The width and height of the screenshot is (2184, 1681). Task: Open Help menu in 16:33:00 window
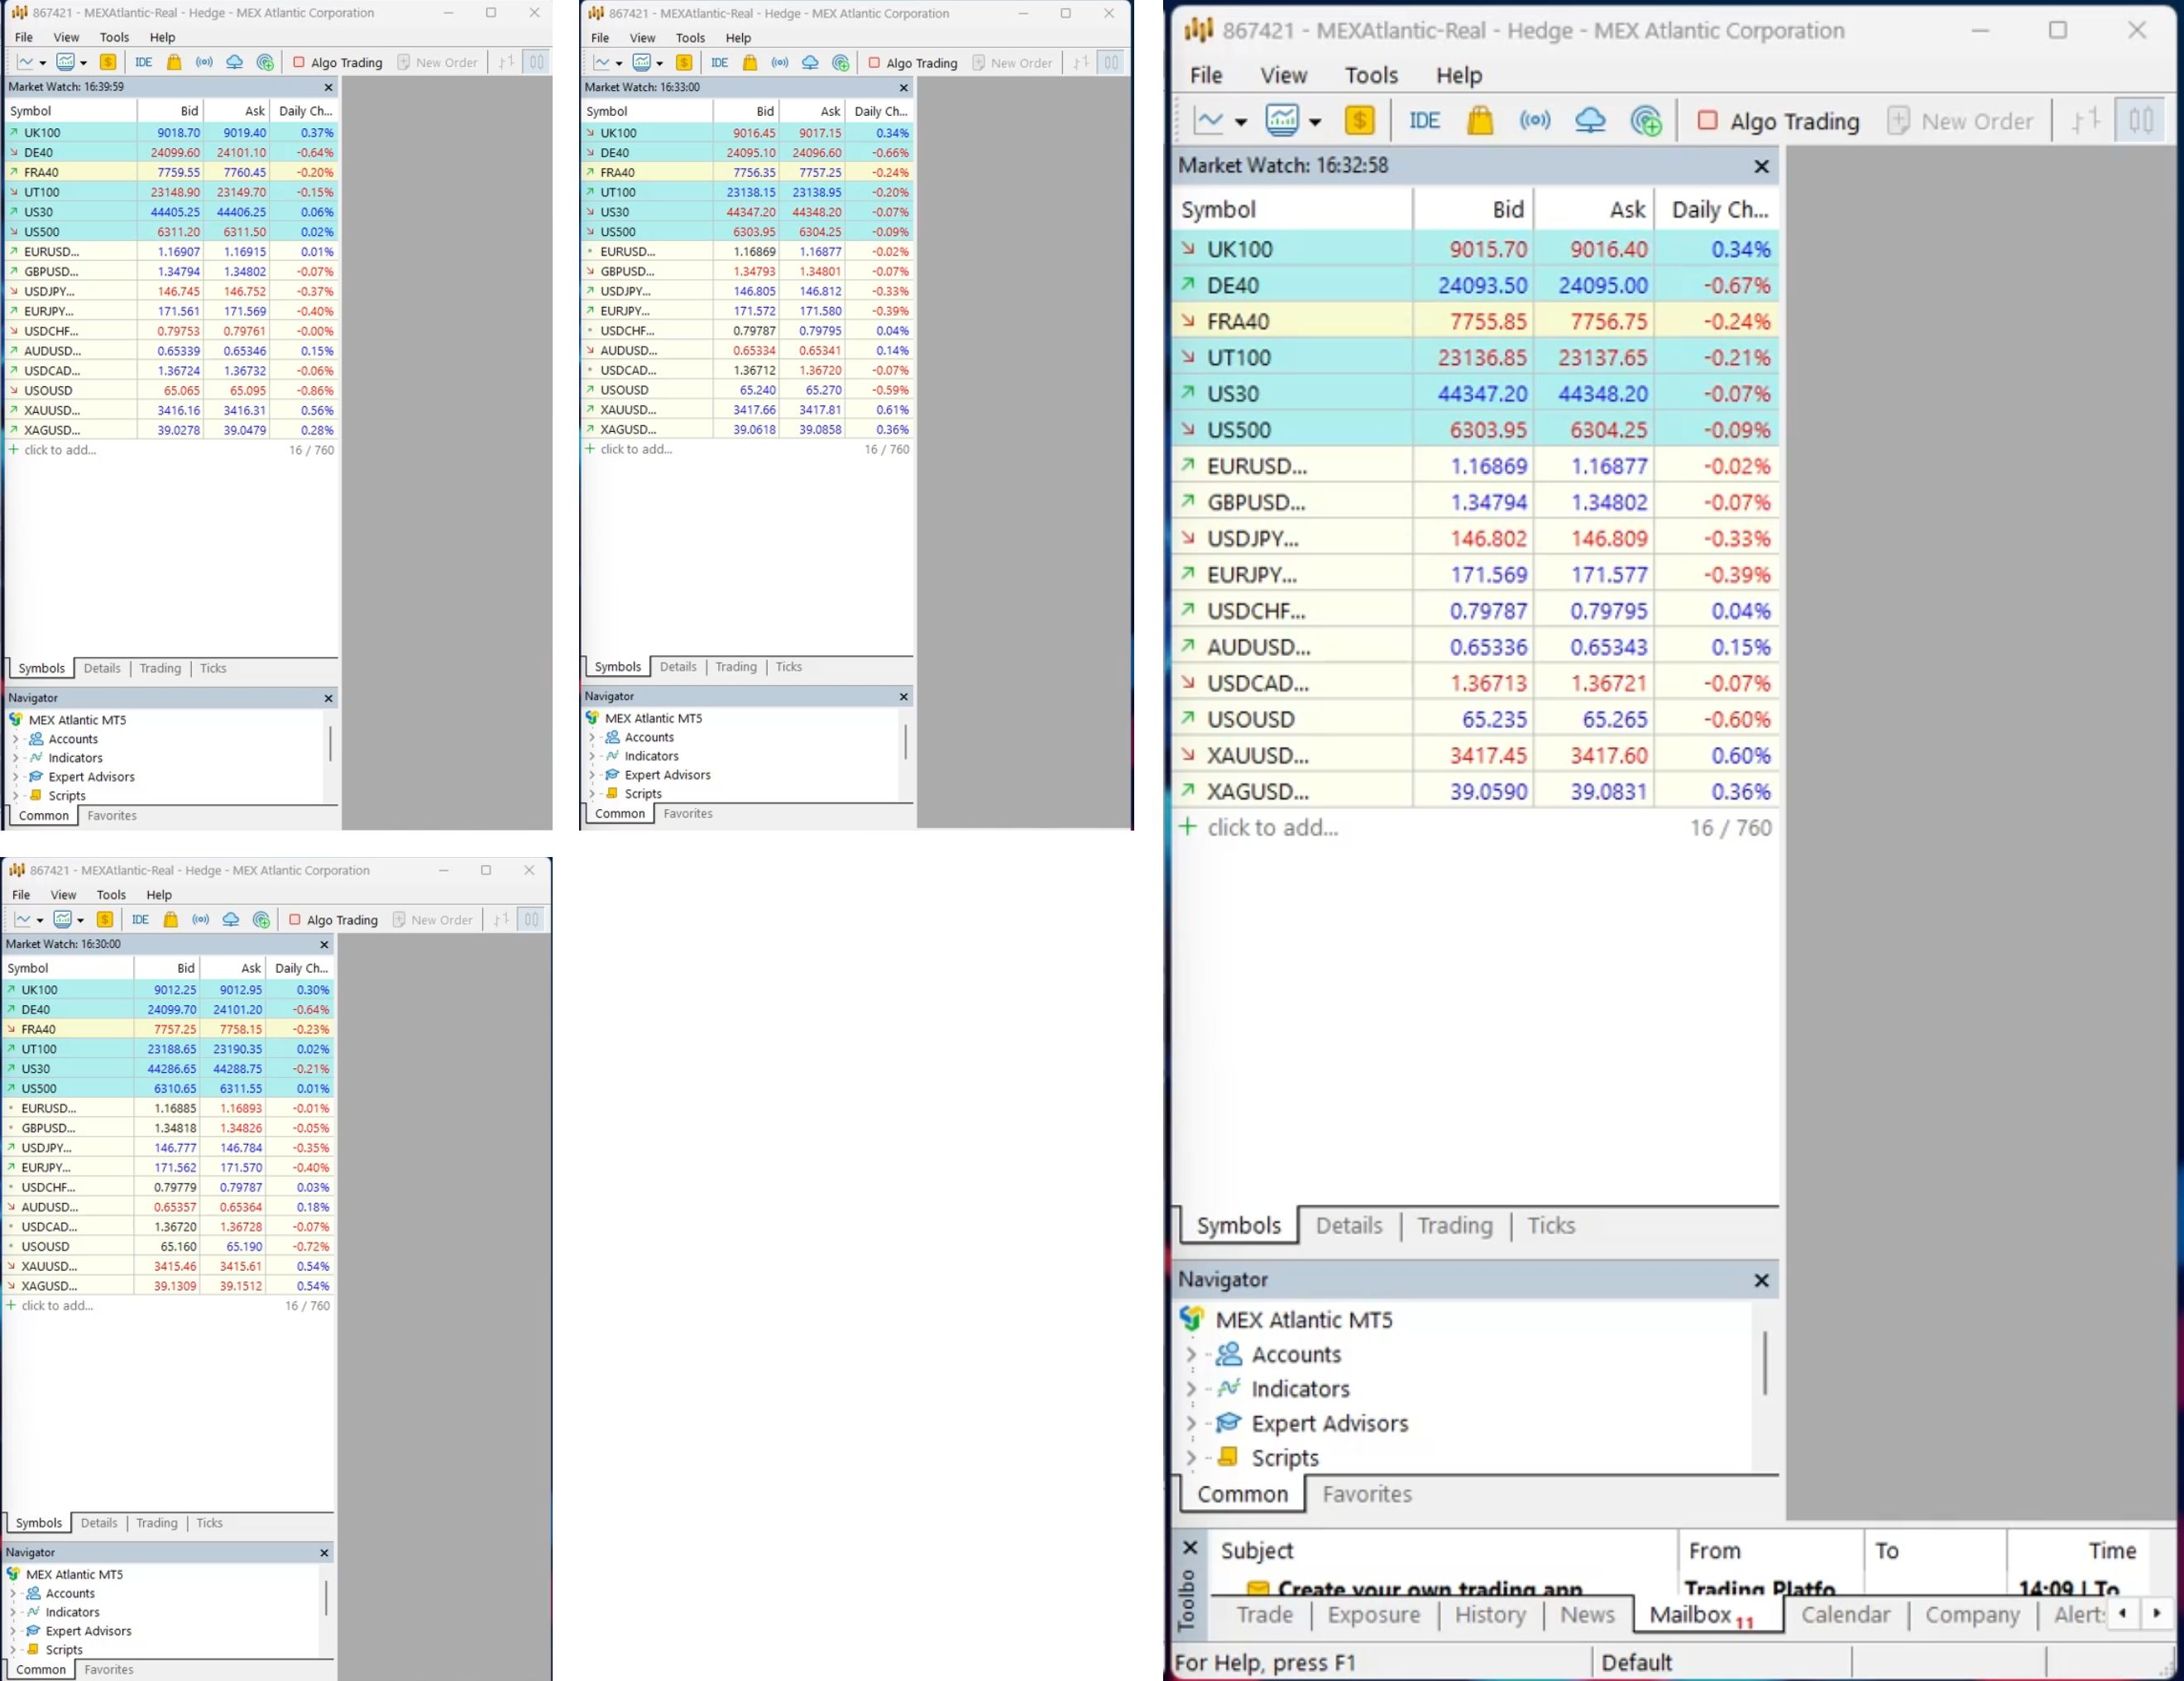coord(738,38)
